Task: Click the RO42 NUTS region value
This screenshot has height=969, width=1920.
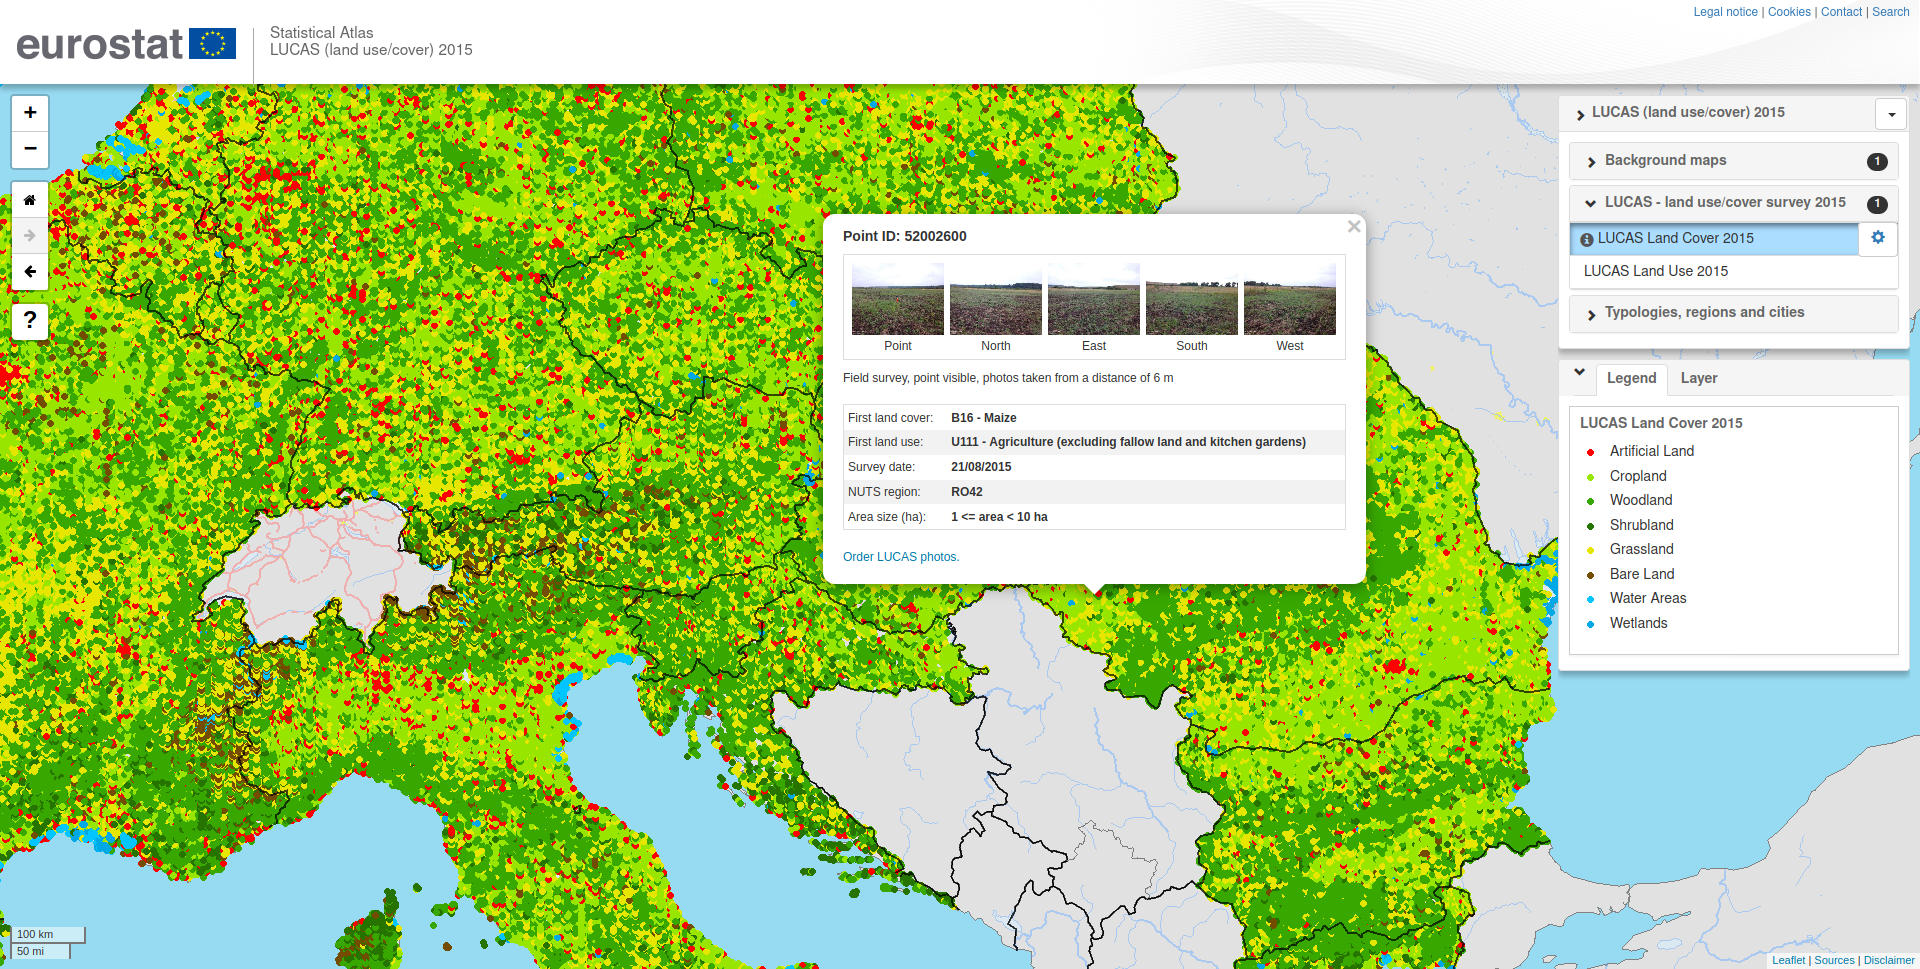Action: [966, 492]
